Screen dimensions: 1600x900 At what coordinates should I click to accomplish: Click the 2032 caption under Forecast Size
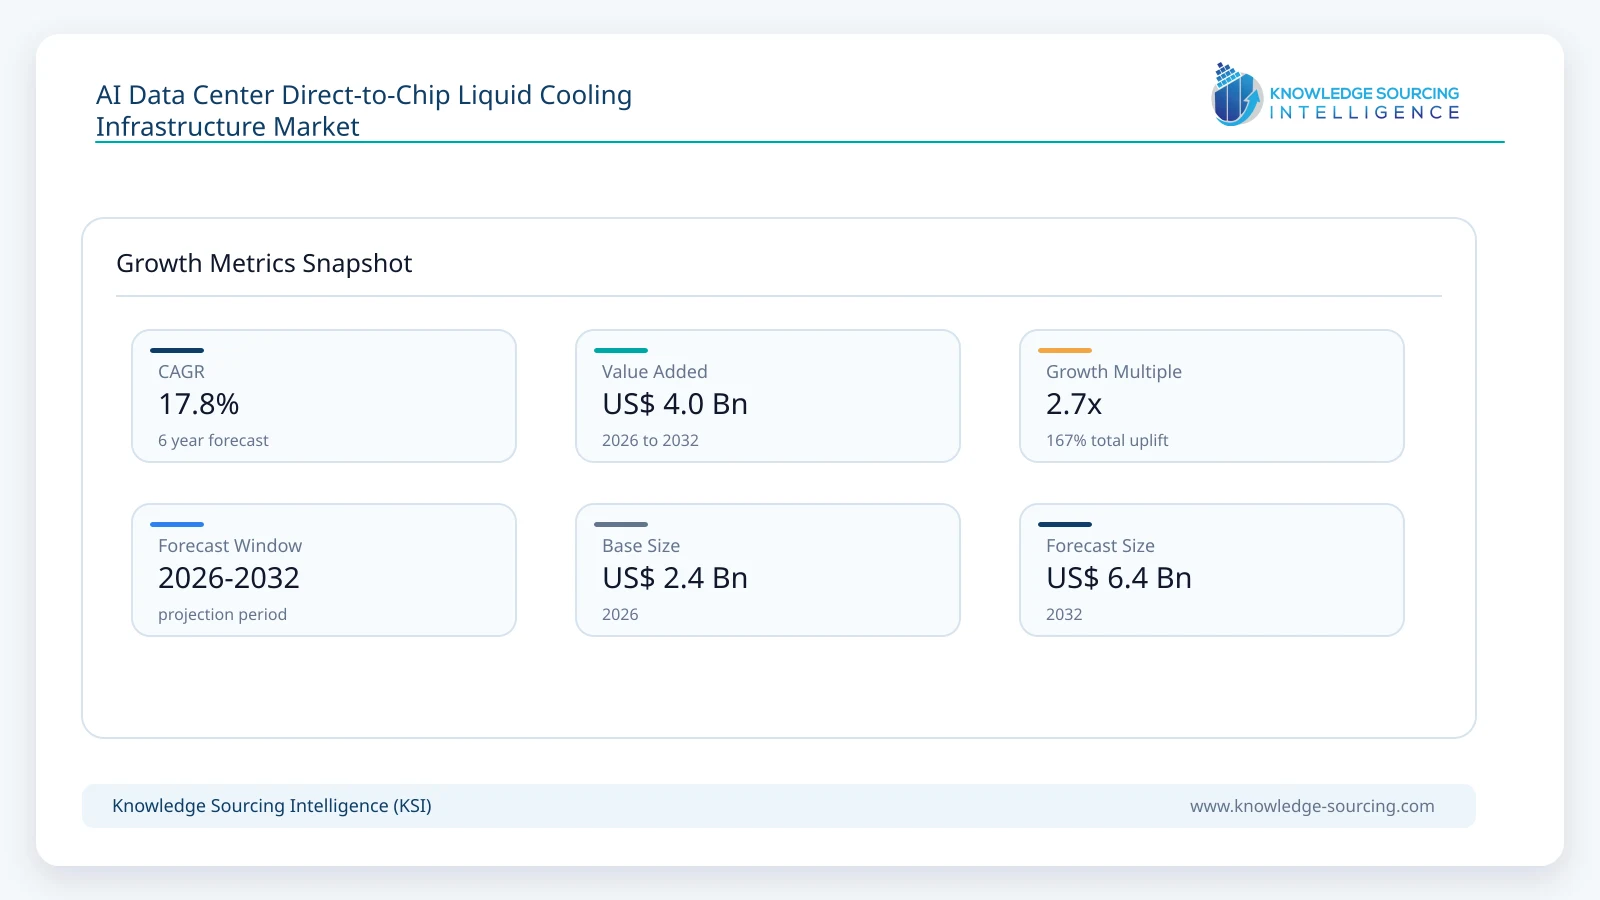click(1064, 614)
